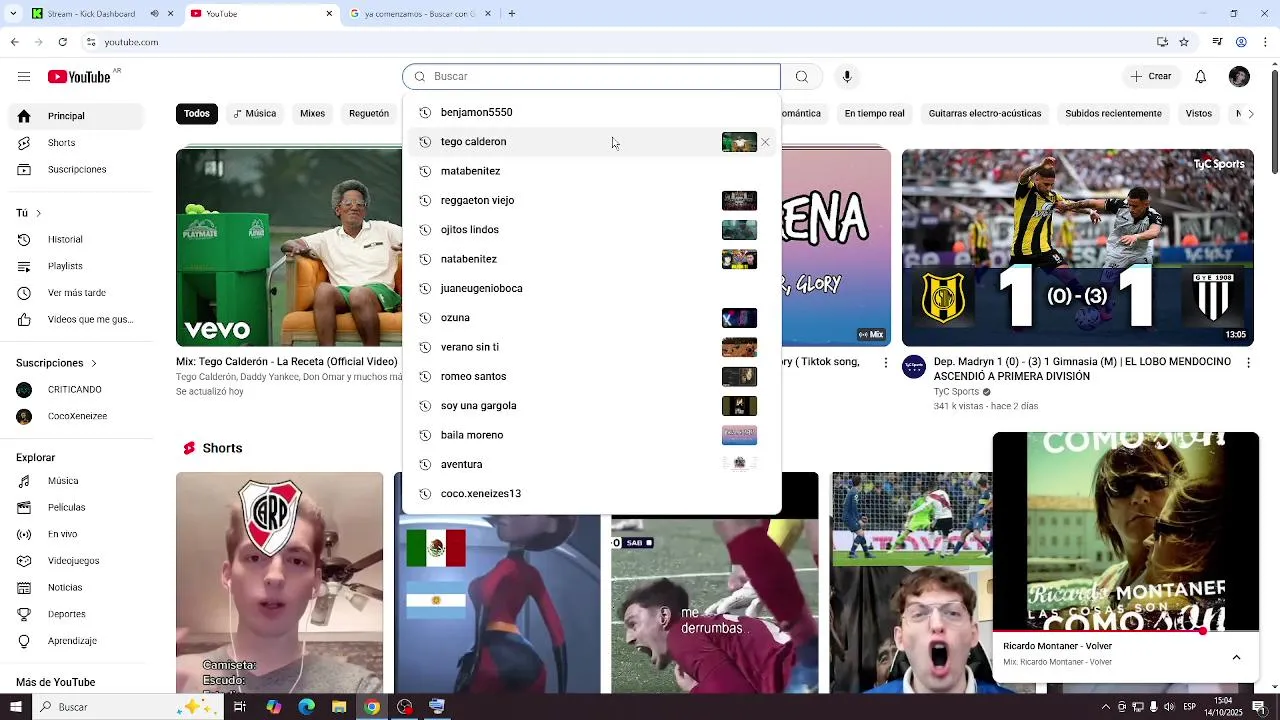Screen dimensions: 1280x720
Task: Select the Subidos recientemente chip
Action: (x=1113, y=114)
